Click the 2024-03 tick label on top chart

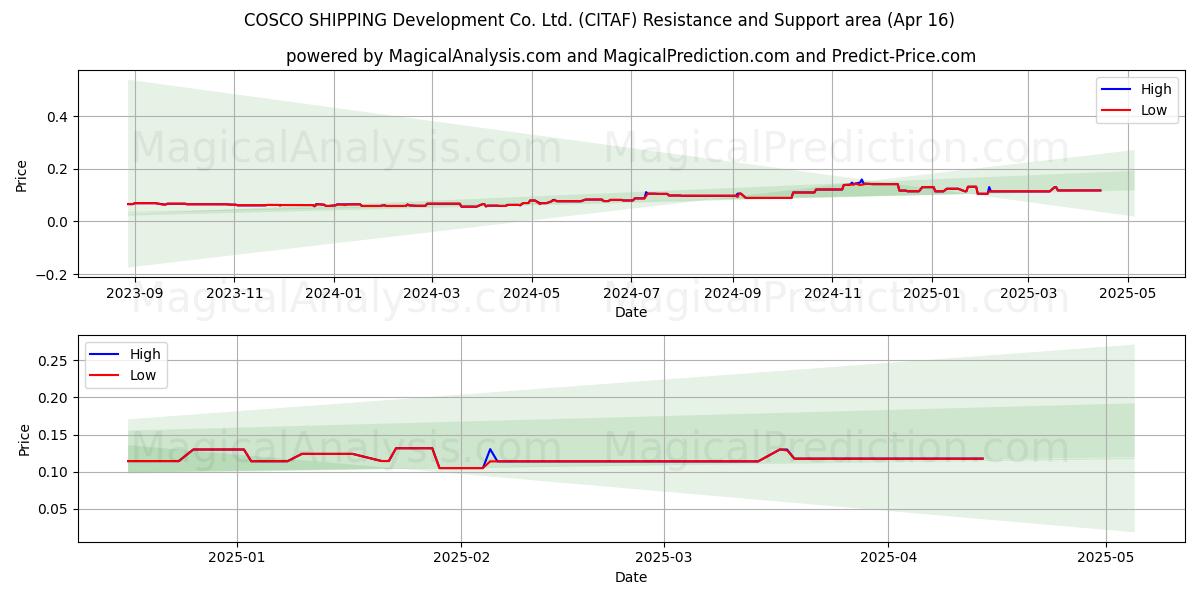pos(432,293)
